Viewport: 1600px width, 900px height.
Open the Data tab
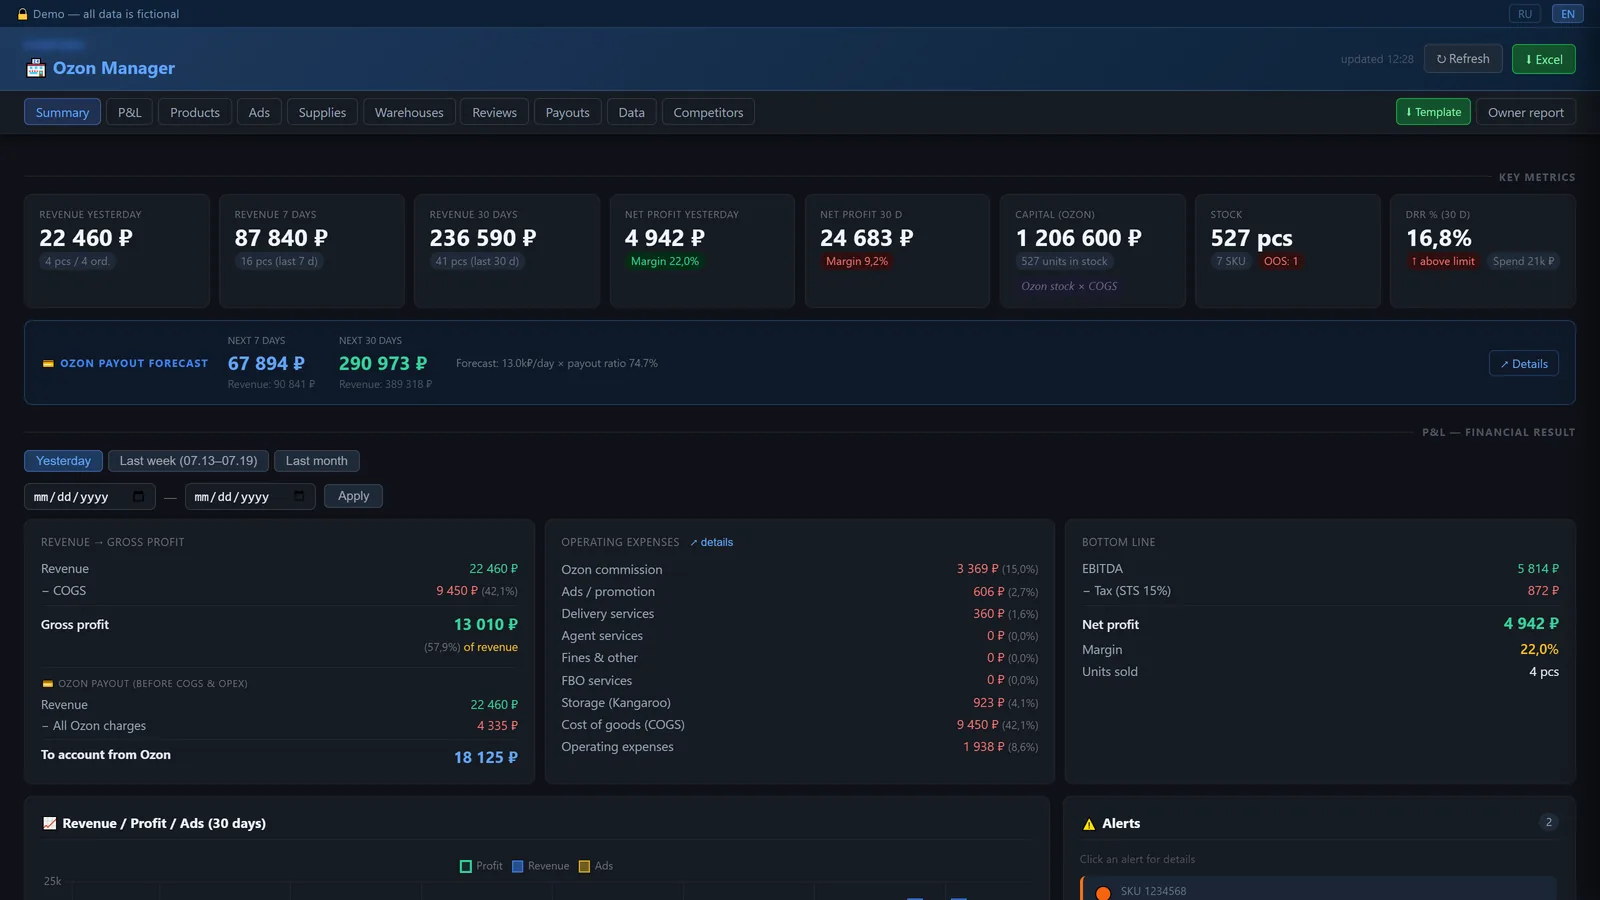(631, 112)
